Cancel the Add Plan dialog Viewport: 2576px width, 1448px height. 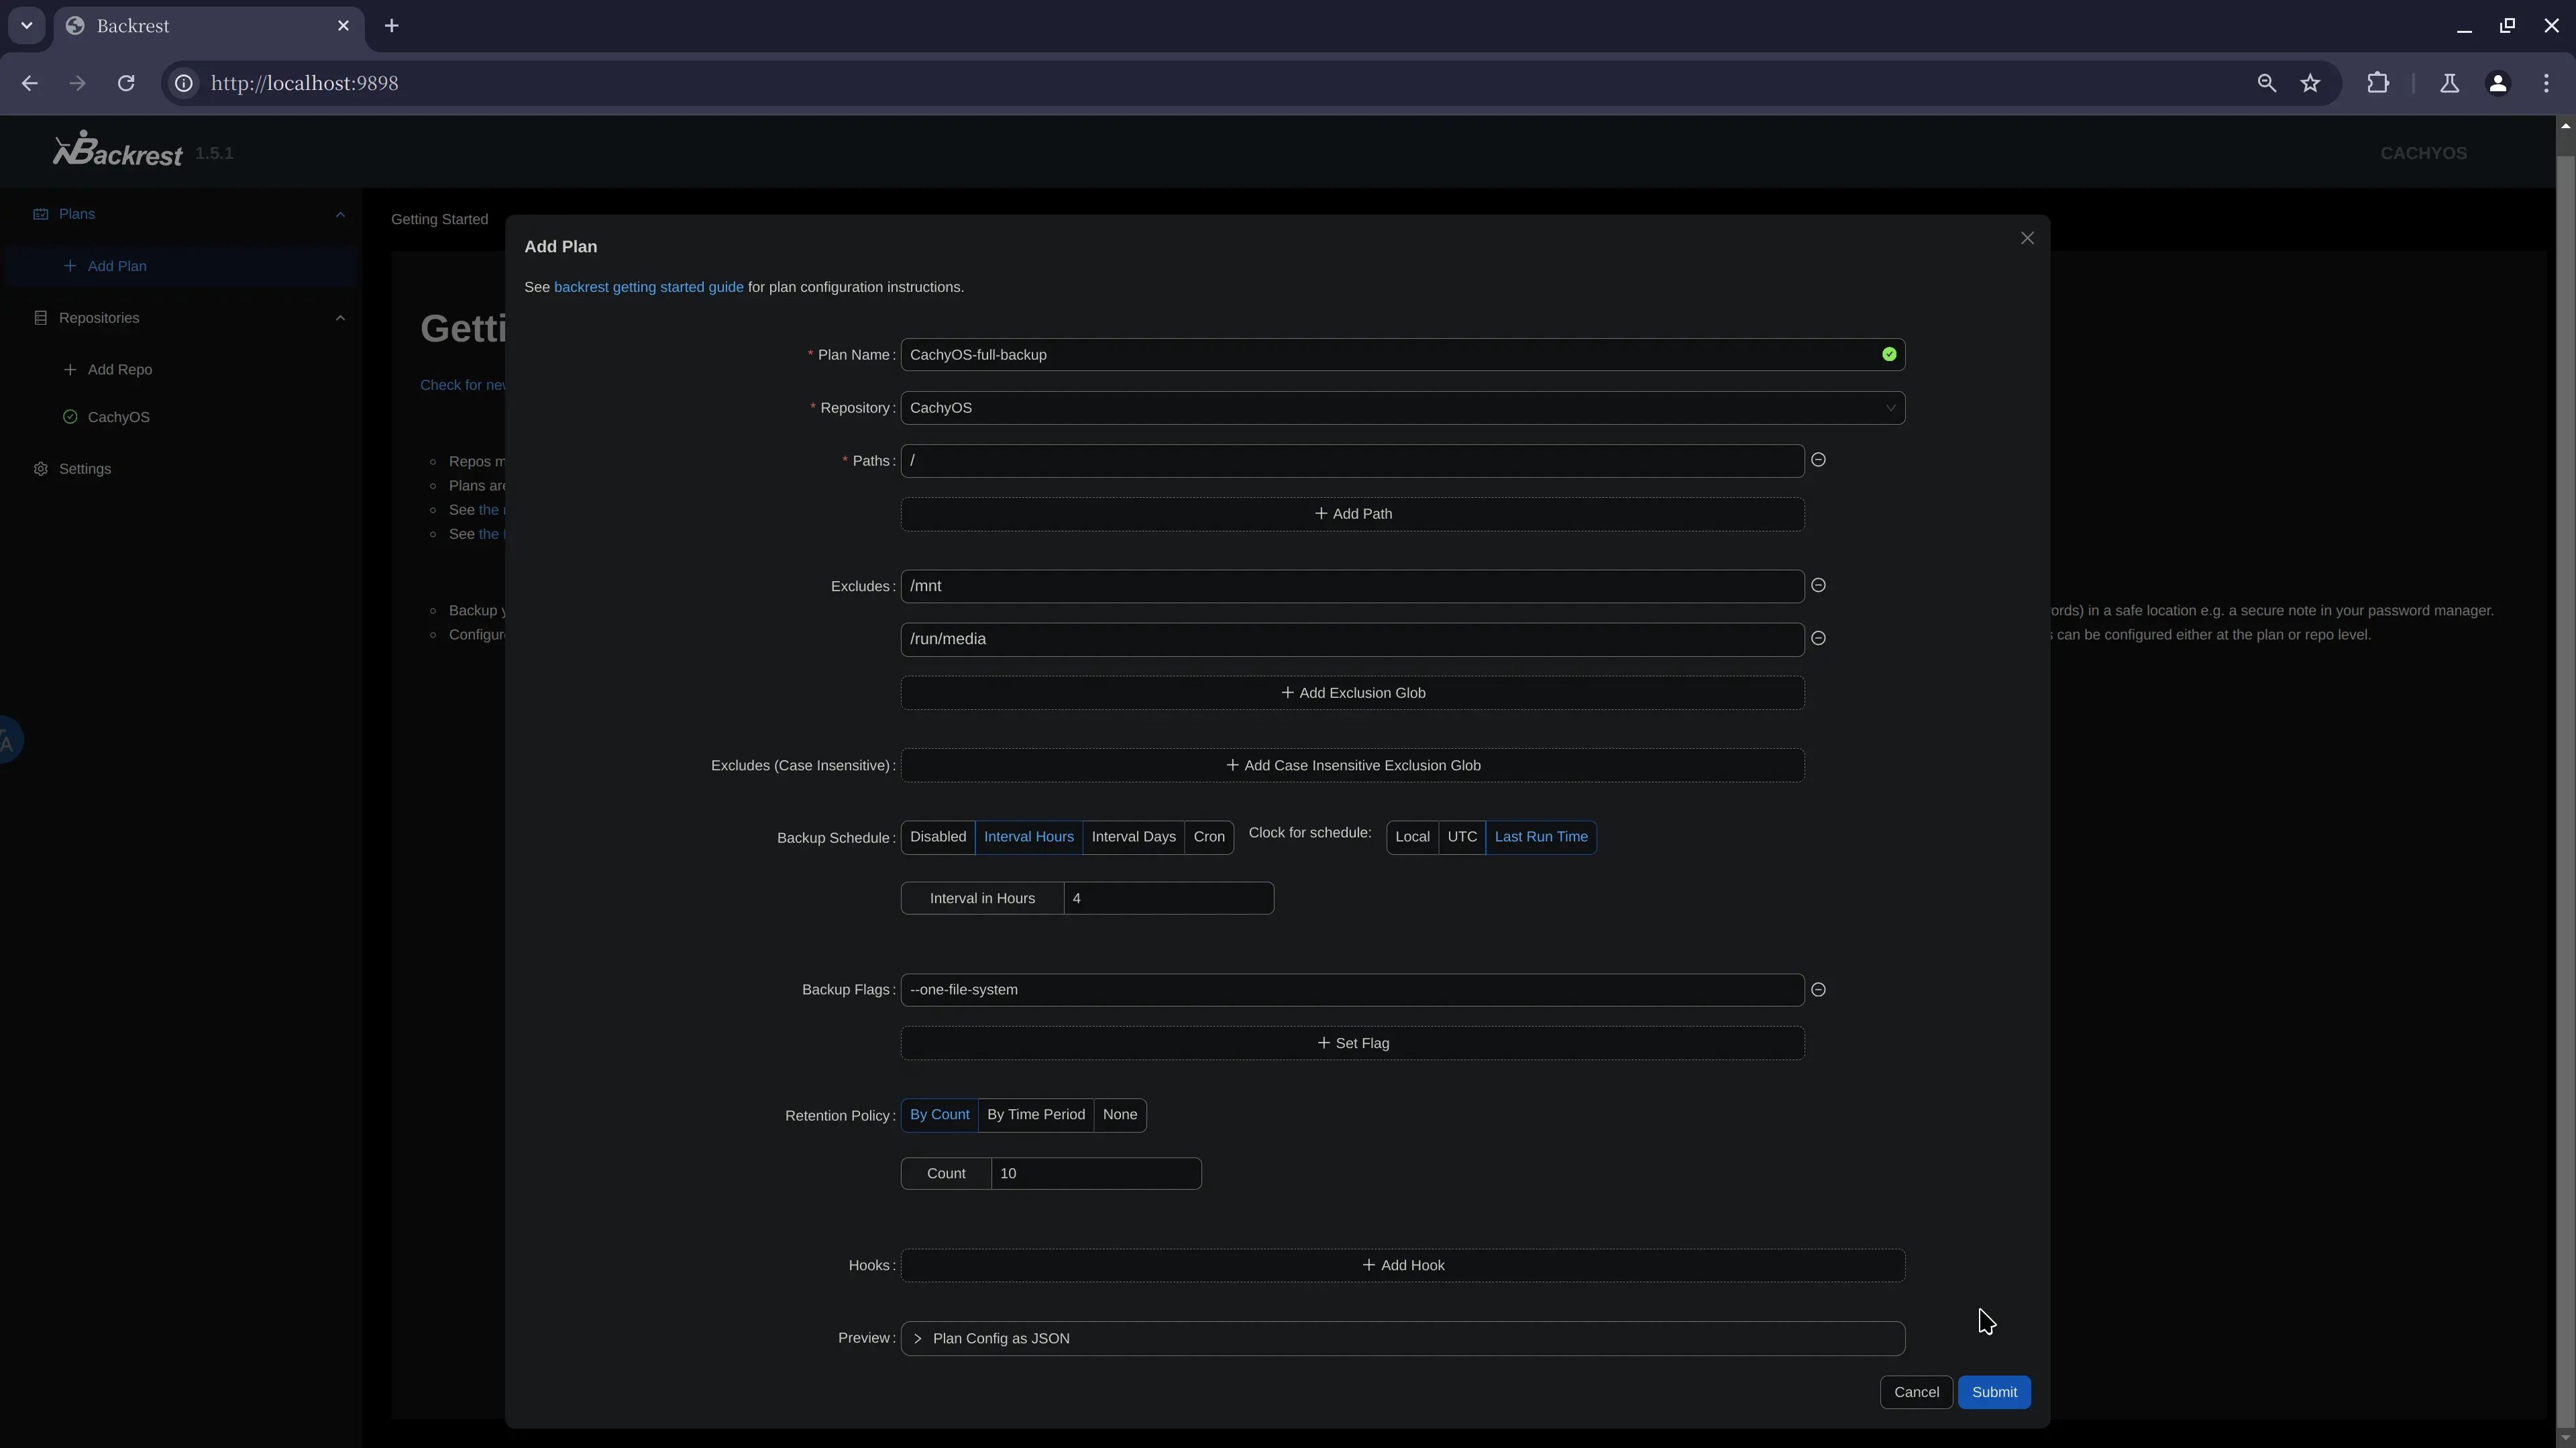pos(1916,1392)
